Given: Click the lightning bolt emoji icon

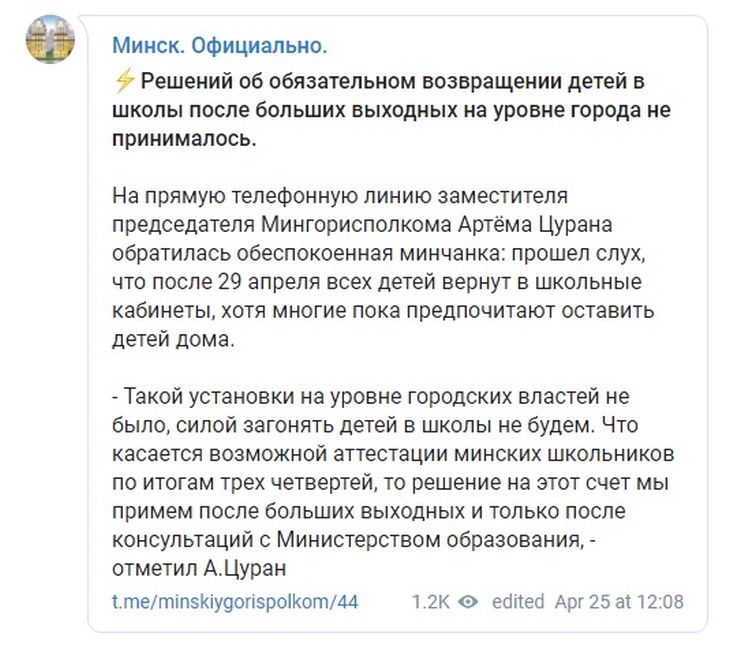Looking at the screenshot, I should pos(123,84).
